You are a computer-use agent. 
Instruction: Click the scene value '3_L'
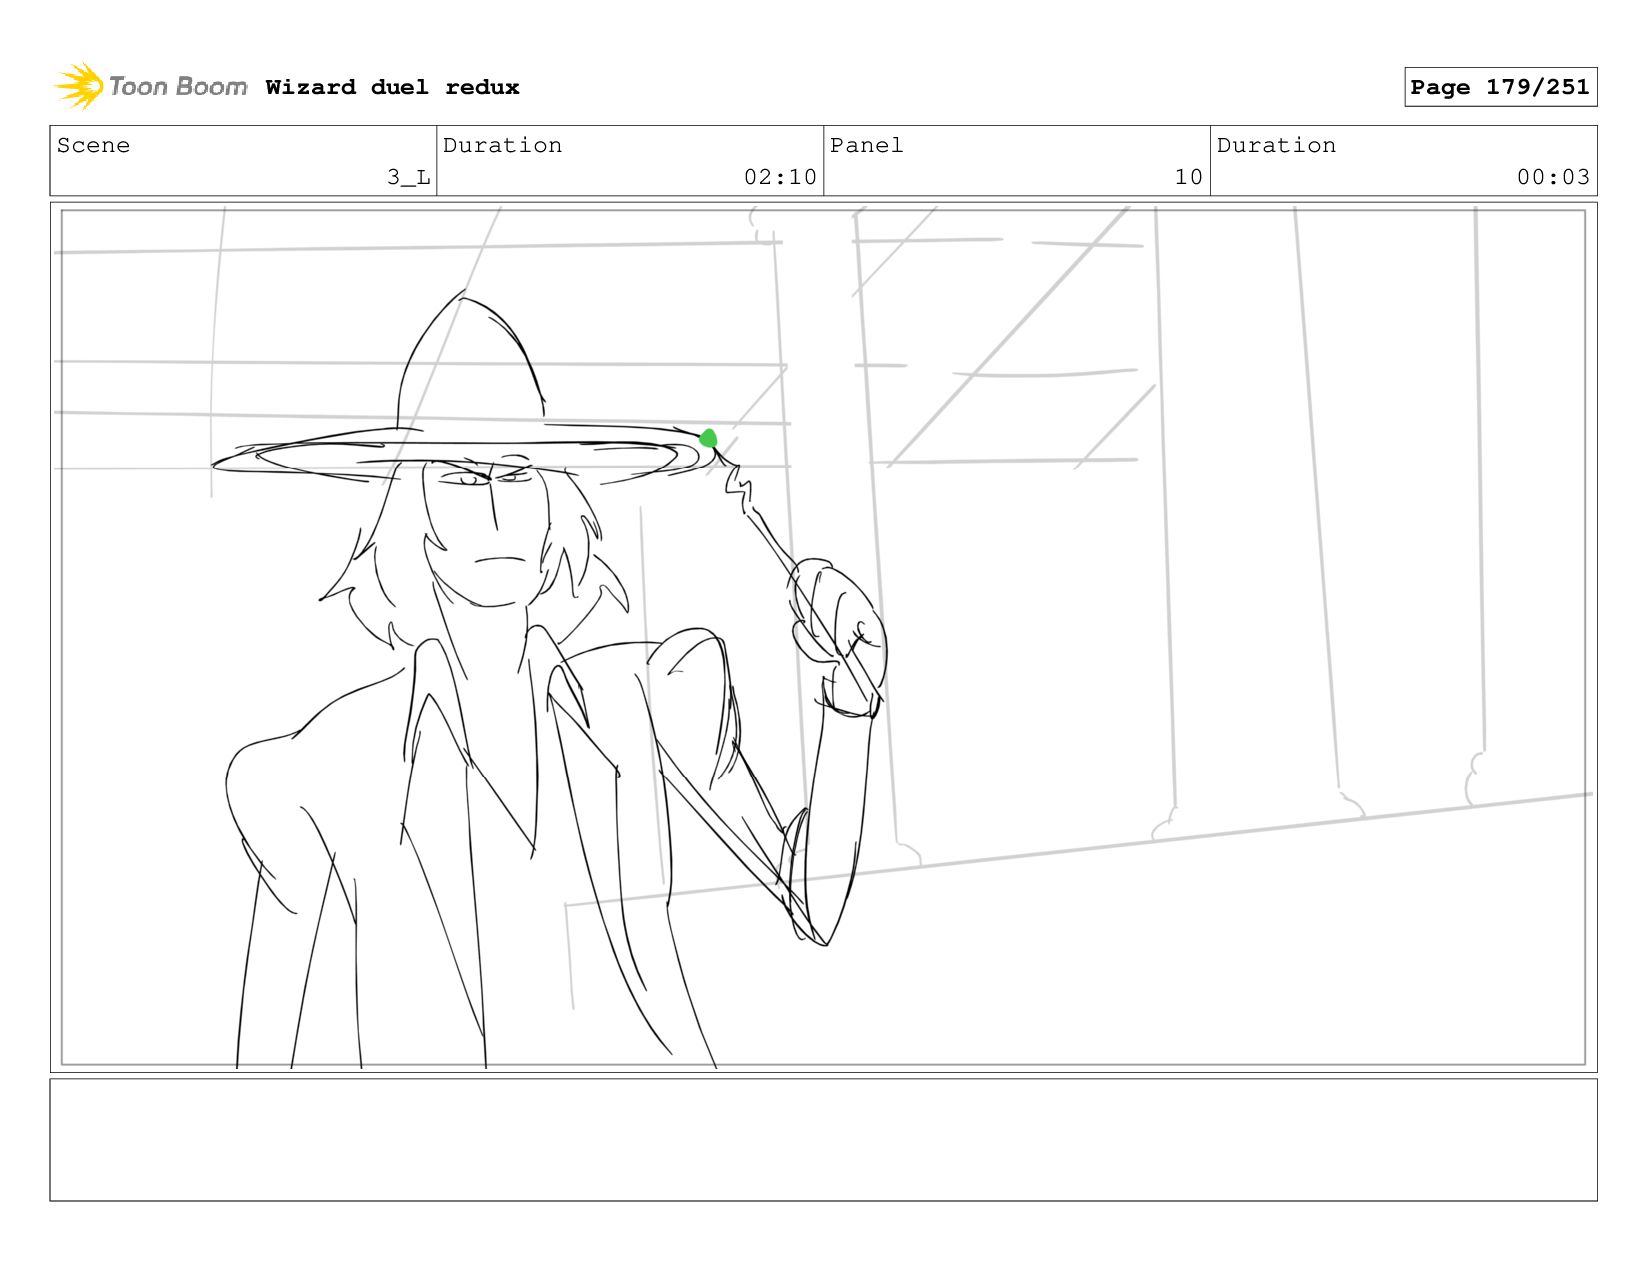(408, 177)
